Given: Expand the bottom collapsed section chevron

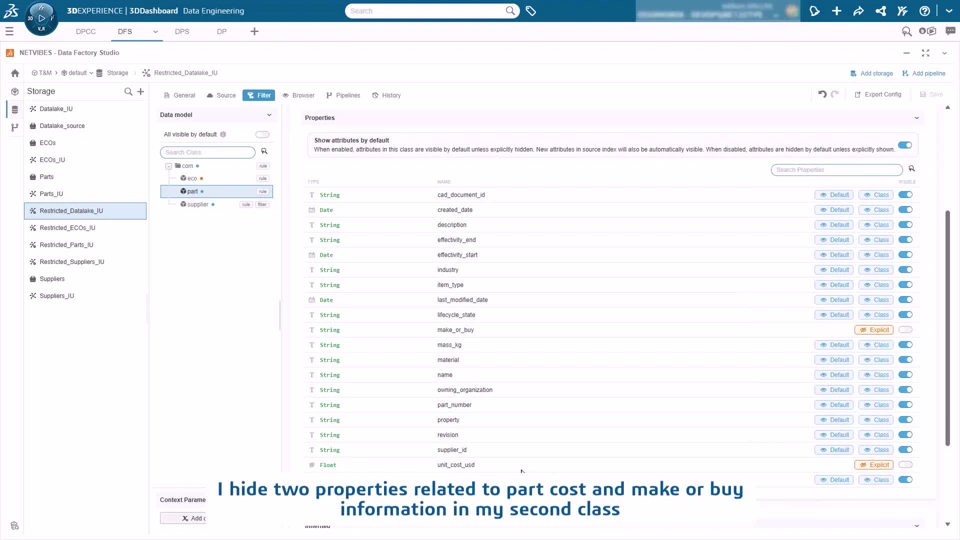Looking at the screenshot, I should (x=917, y=525).
